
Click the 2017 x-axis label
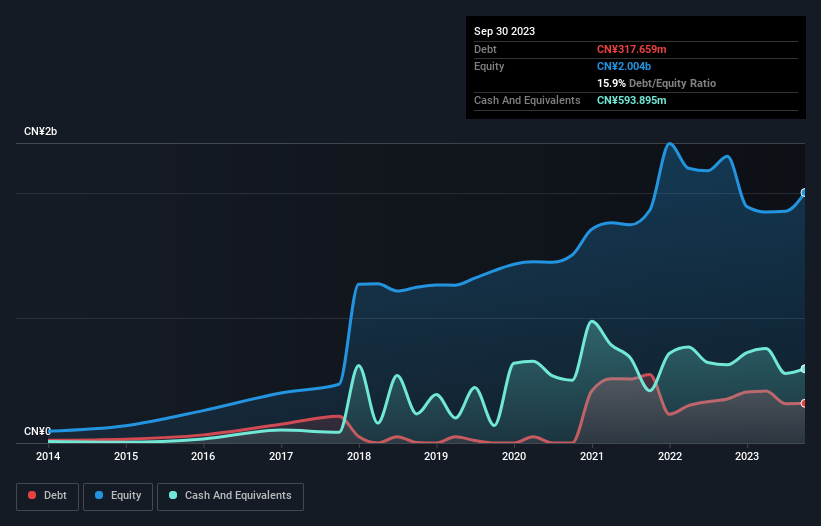coord(281,456)
